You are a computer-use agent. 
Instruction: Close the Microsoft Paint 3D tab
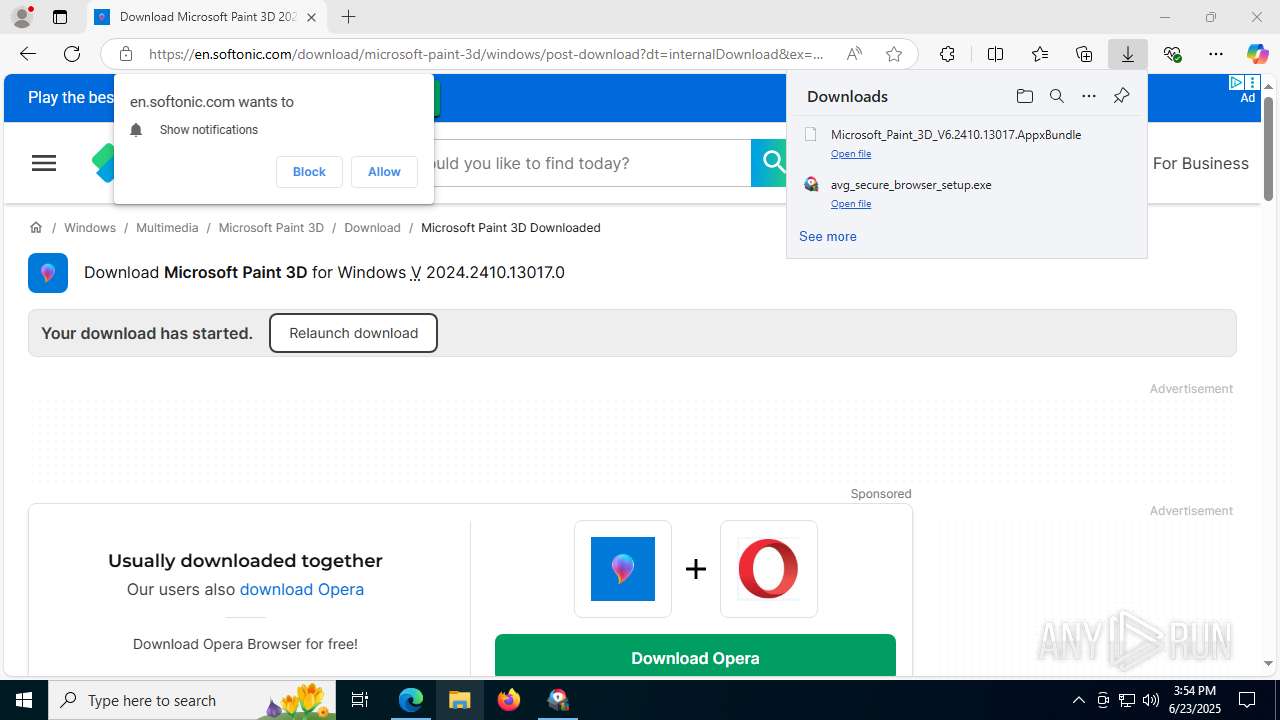[x=311, y=17]
